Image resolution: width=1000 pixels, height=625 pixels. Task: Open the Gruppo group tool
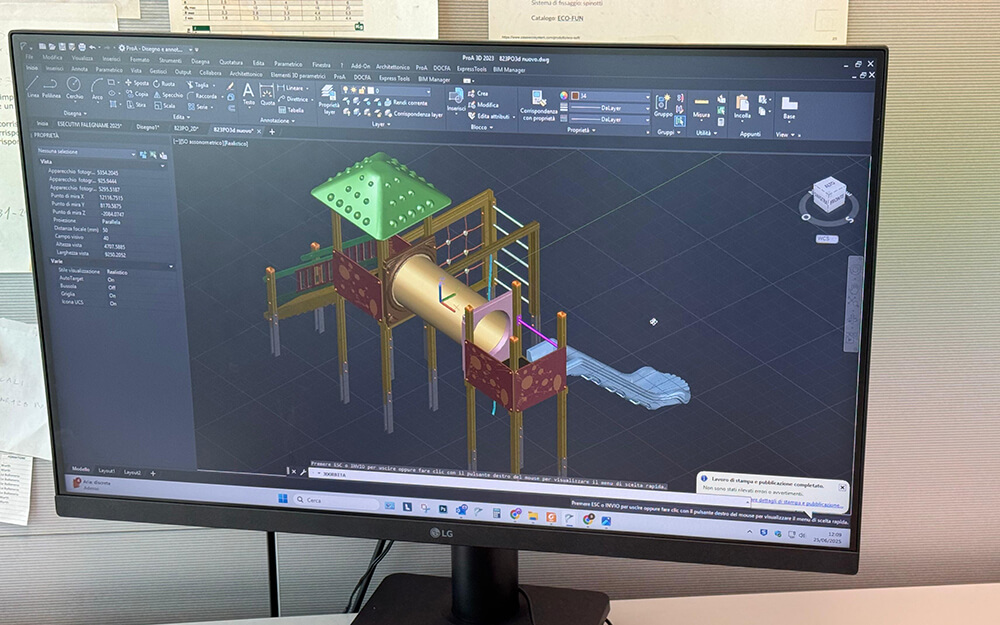coord(663,106)
